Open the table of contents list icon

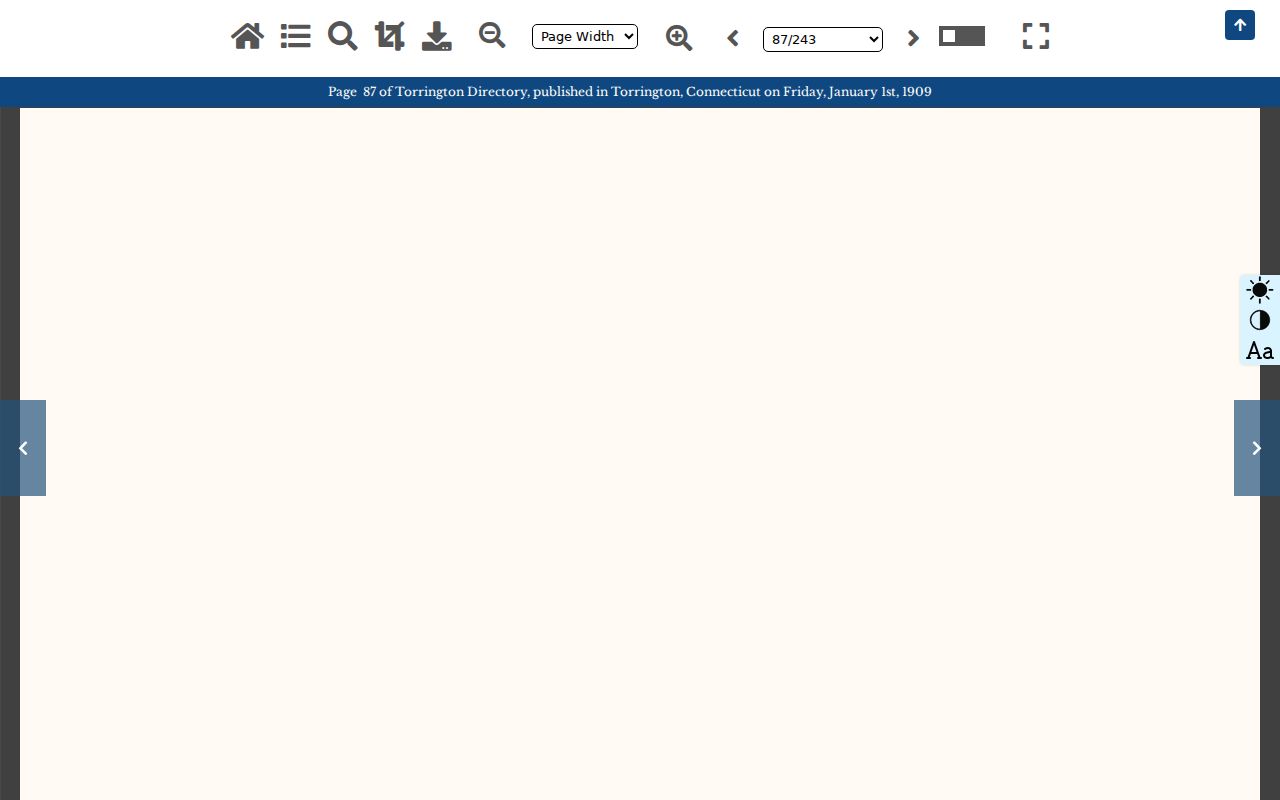point(295,37)
